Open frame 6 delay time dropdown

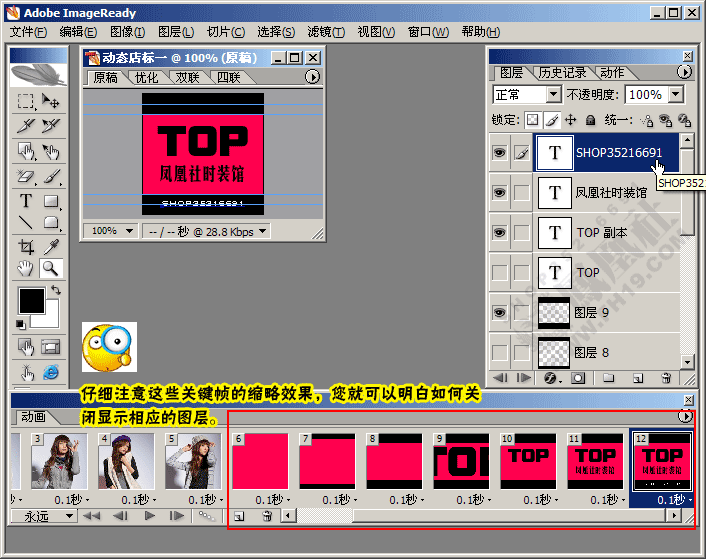[288, 500]
